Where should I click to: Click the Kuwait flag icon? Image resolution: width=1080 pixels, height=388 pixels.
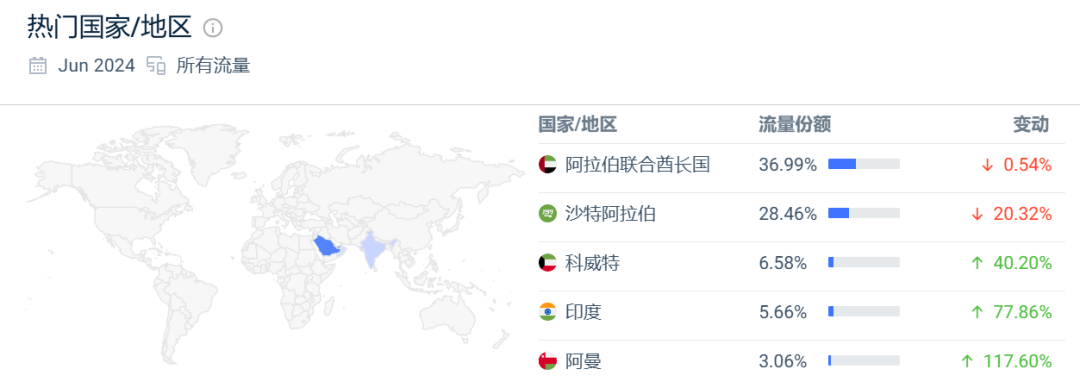[x=547, y=263]
